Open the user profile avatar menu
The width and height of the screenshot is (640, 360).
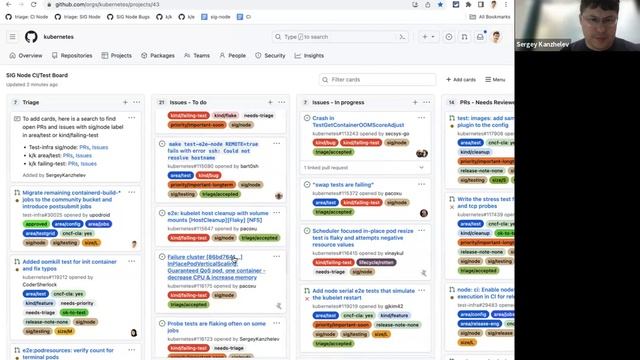click(x=496, y=37)
